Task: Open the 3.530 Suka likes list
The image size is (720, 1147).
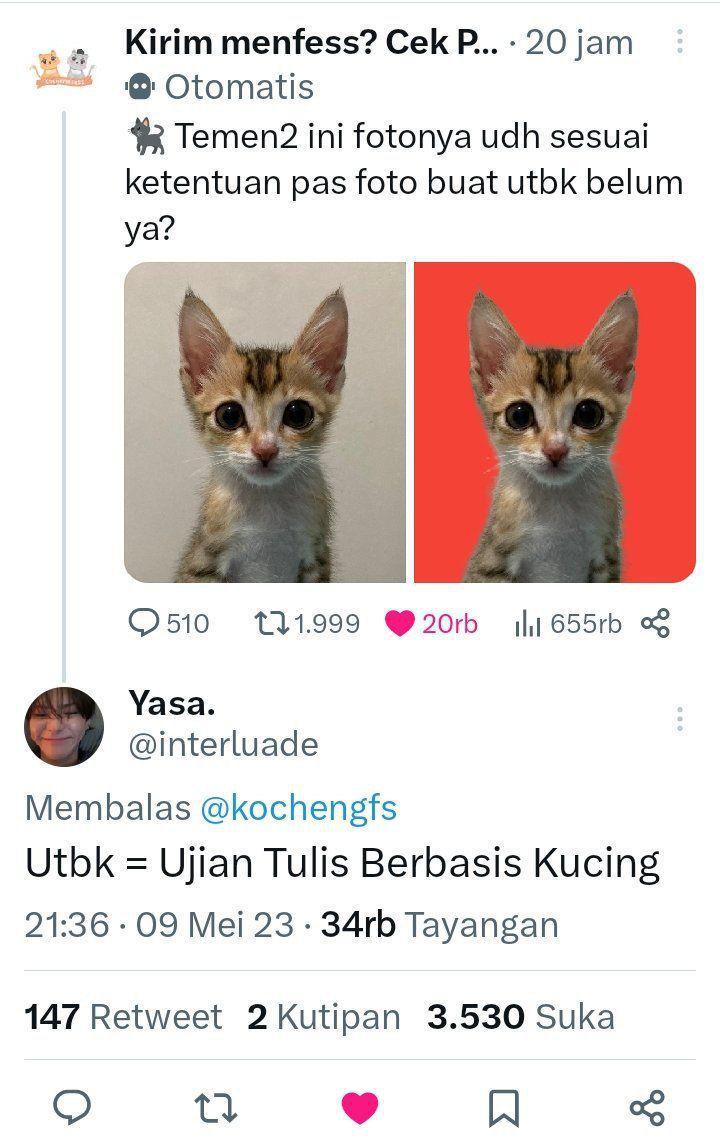Action: pyautogui.click(x=521, y=1017)
